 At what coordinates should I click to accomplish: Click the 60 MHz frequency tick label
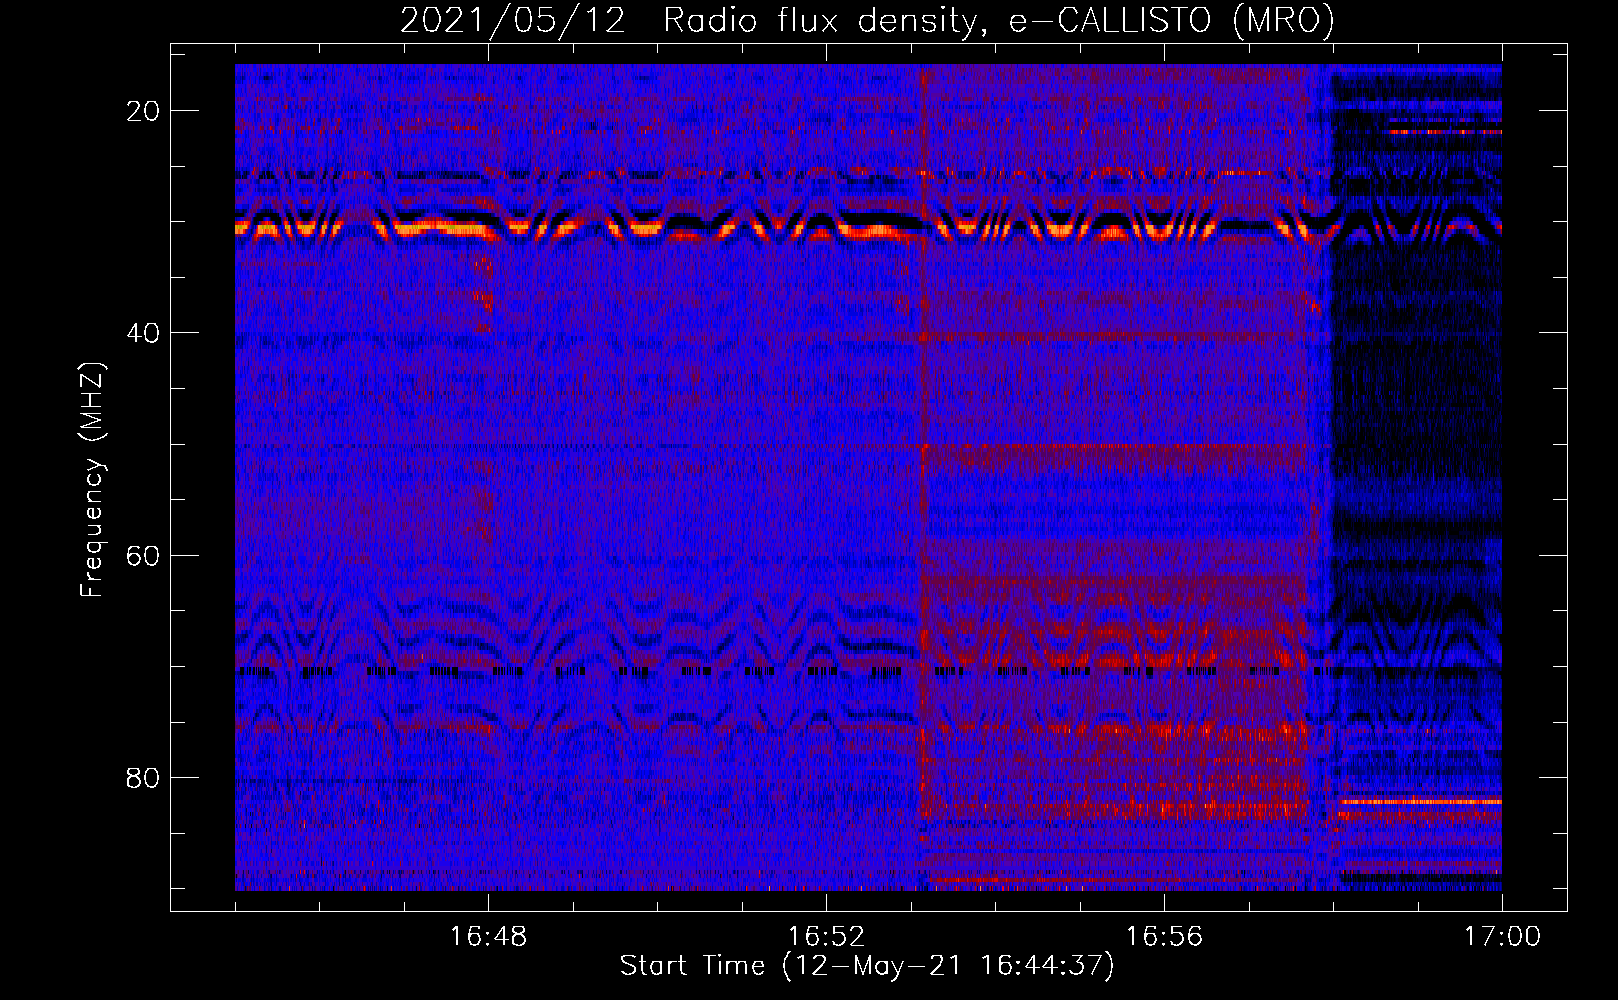coord(143,555)
